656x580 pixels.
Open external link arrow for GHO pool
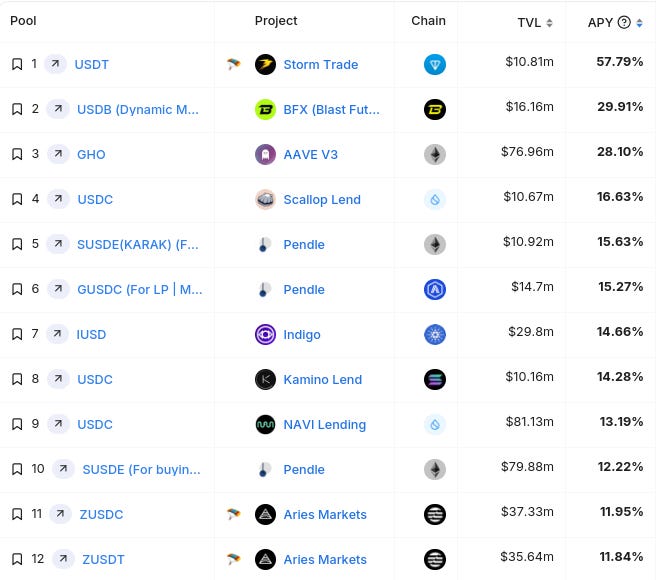[x=58, y=154]
